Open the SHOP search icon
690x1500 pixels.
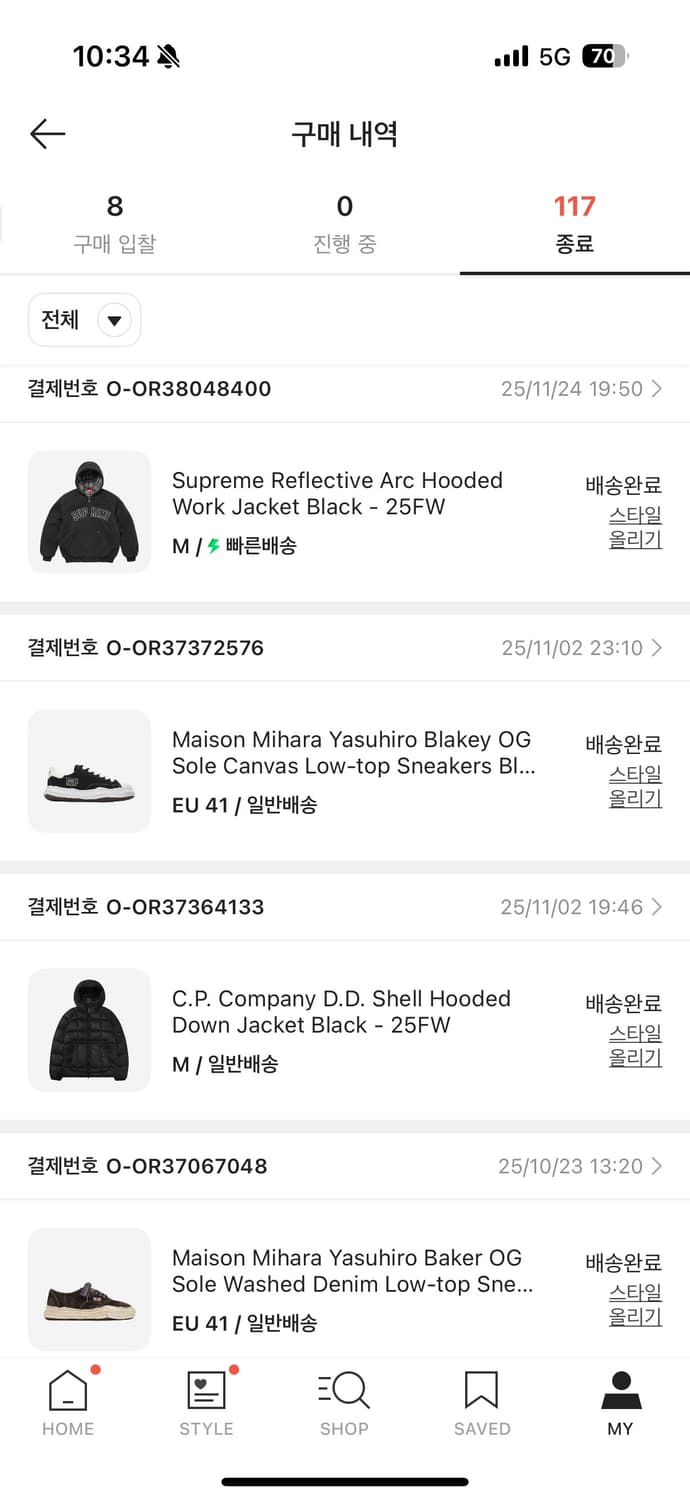344,1390
